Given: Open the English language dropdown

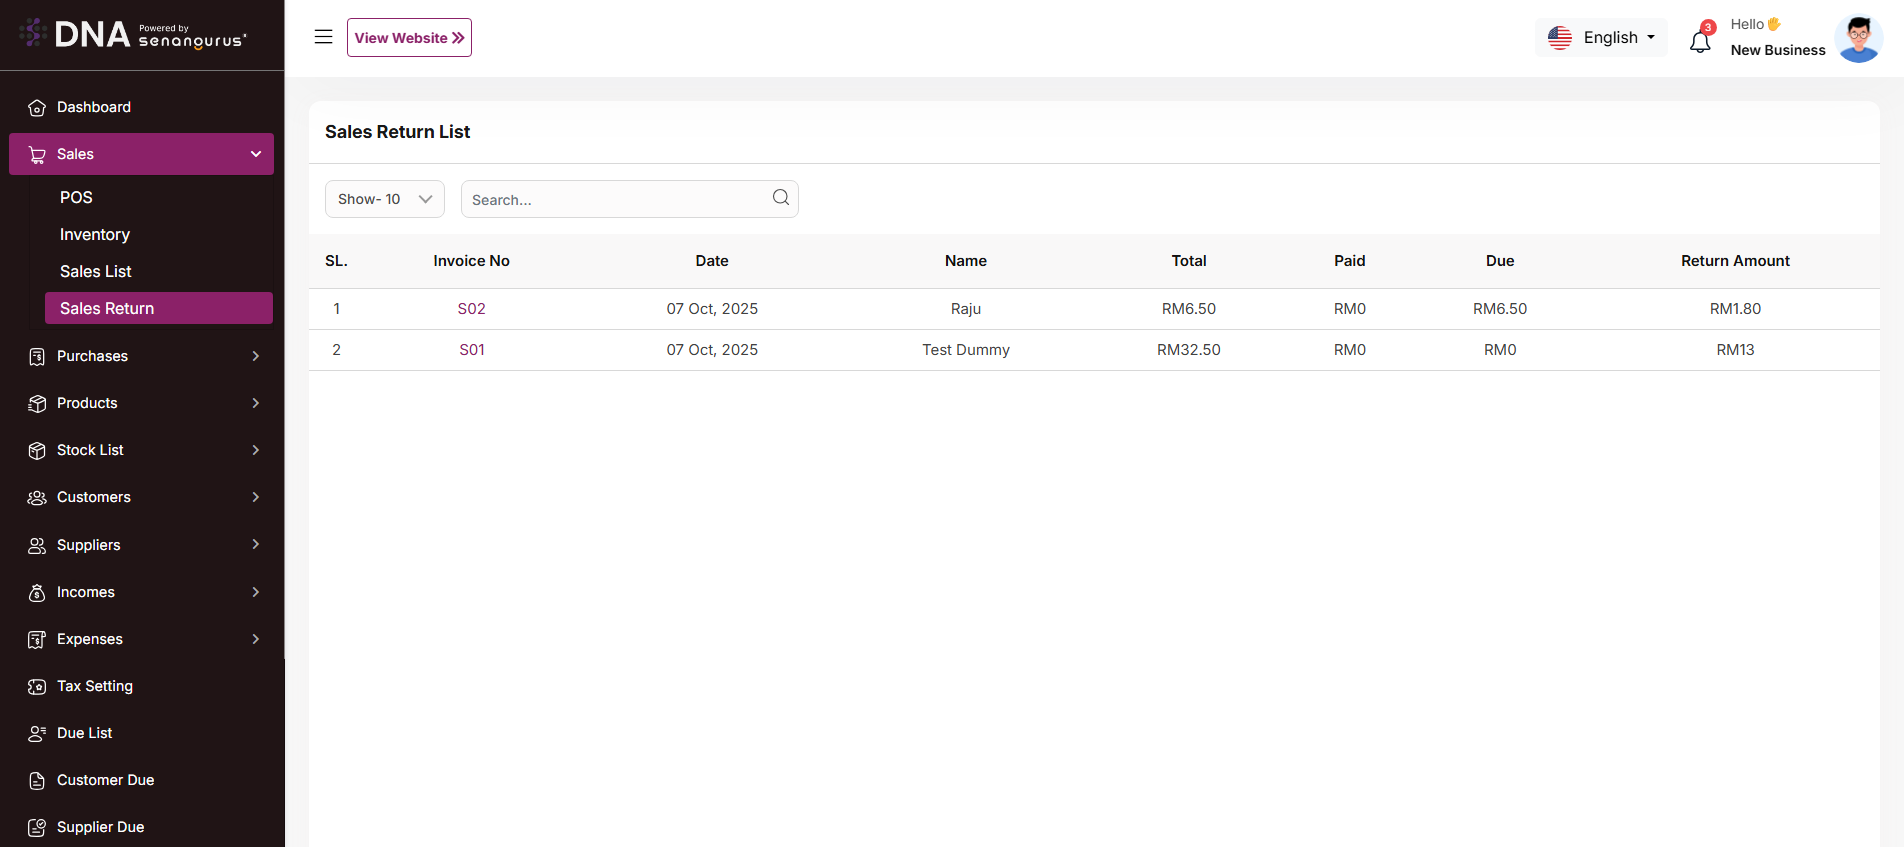Looking at the screenshot, I should [x=1601, y=38].
